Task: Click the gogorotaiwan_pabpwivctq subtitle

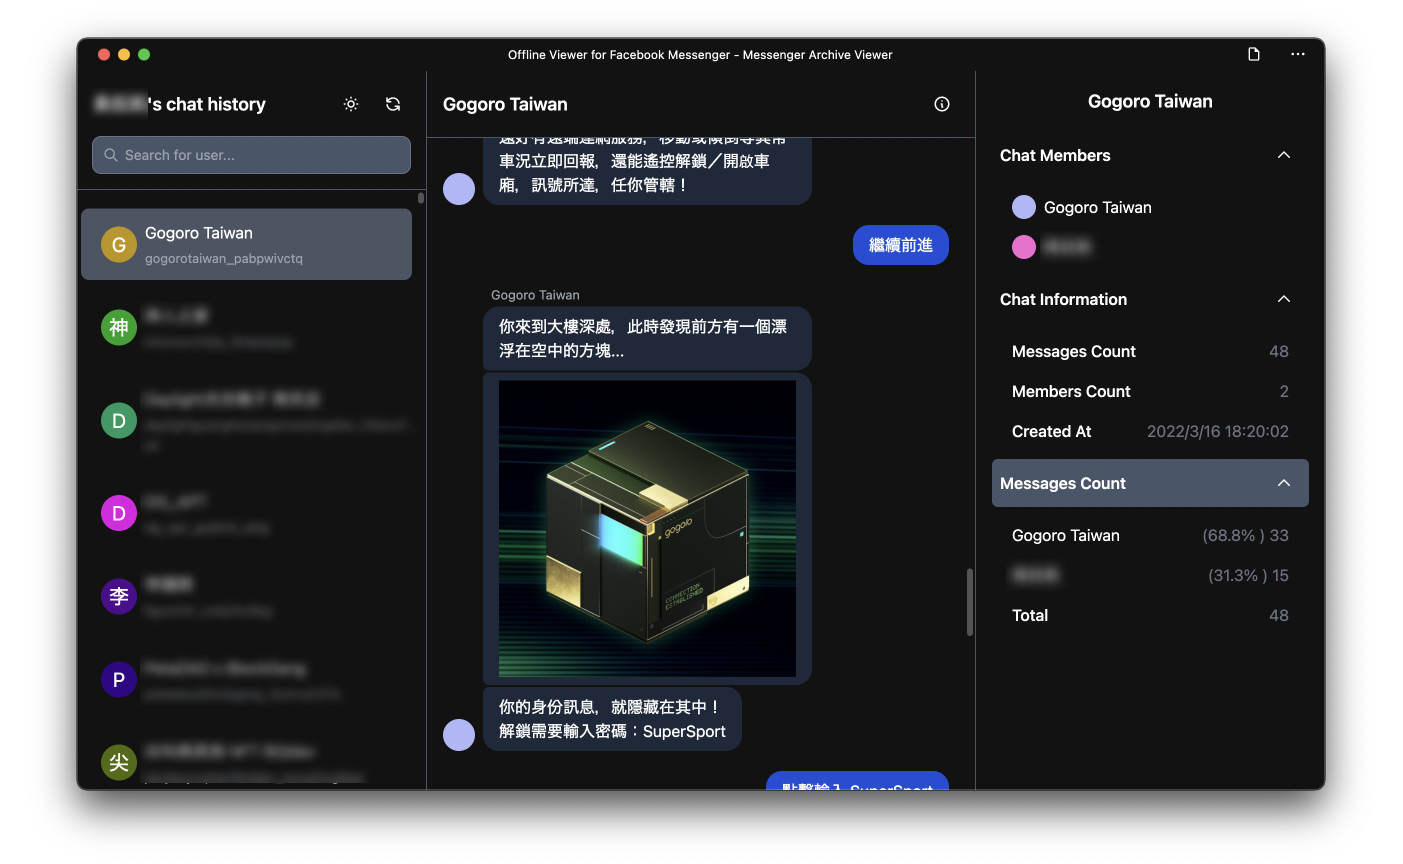Action: (x=224, y=258)
